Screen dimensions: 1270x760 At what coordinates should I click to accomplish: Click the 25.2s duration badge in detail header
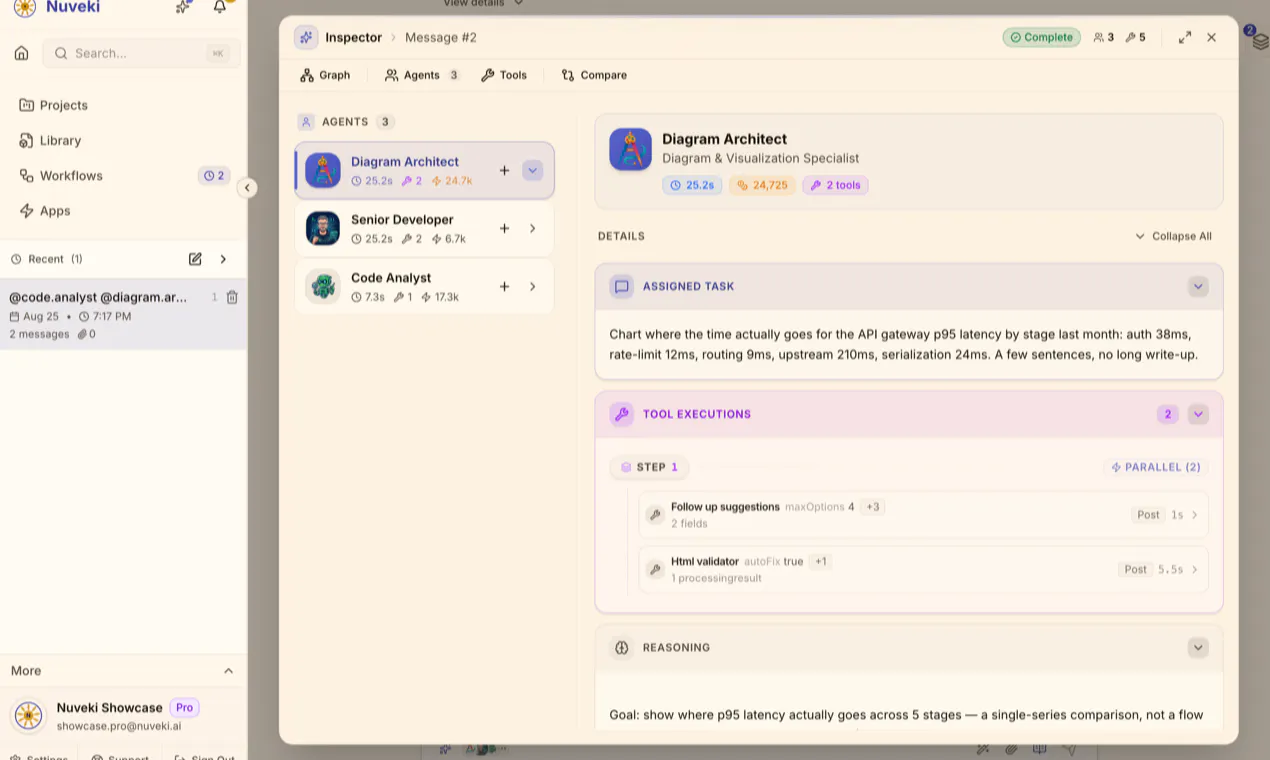692,185
